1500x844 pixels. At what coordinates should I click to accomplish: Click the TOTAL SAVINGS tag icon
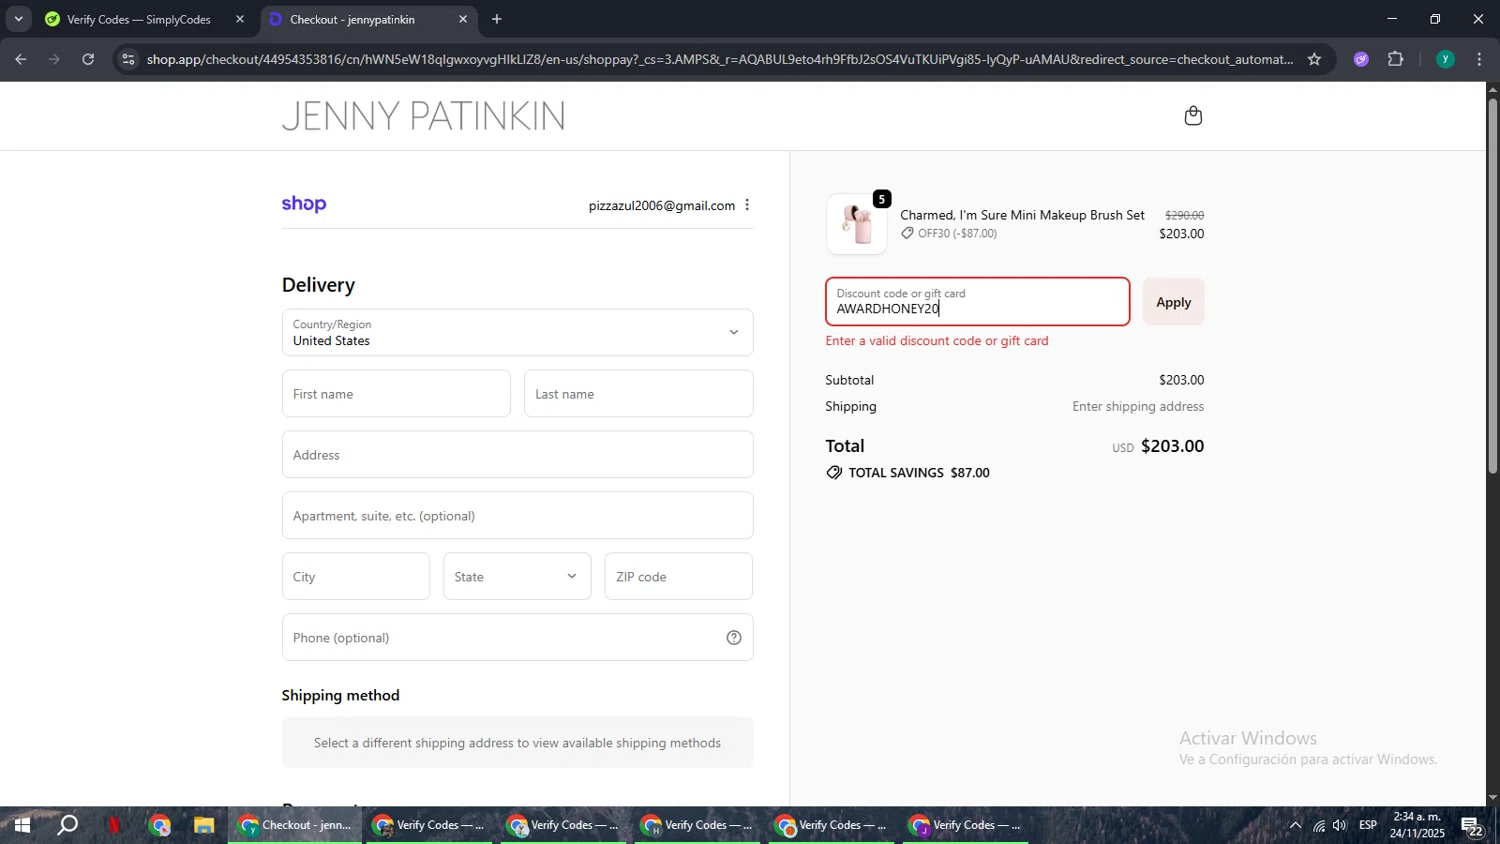coord(834,473)
